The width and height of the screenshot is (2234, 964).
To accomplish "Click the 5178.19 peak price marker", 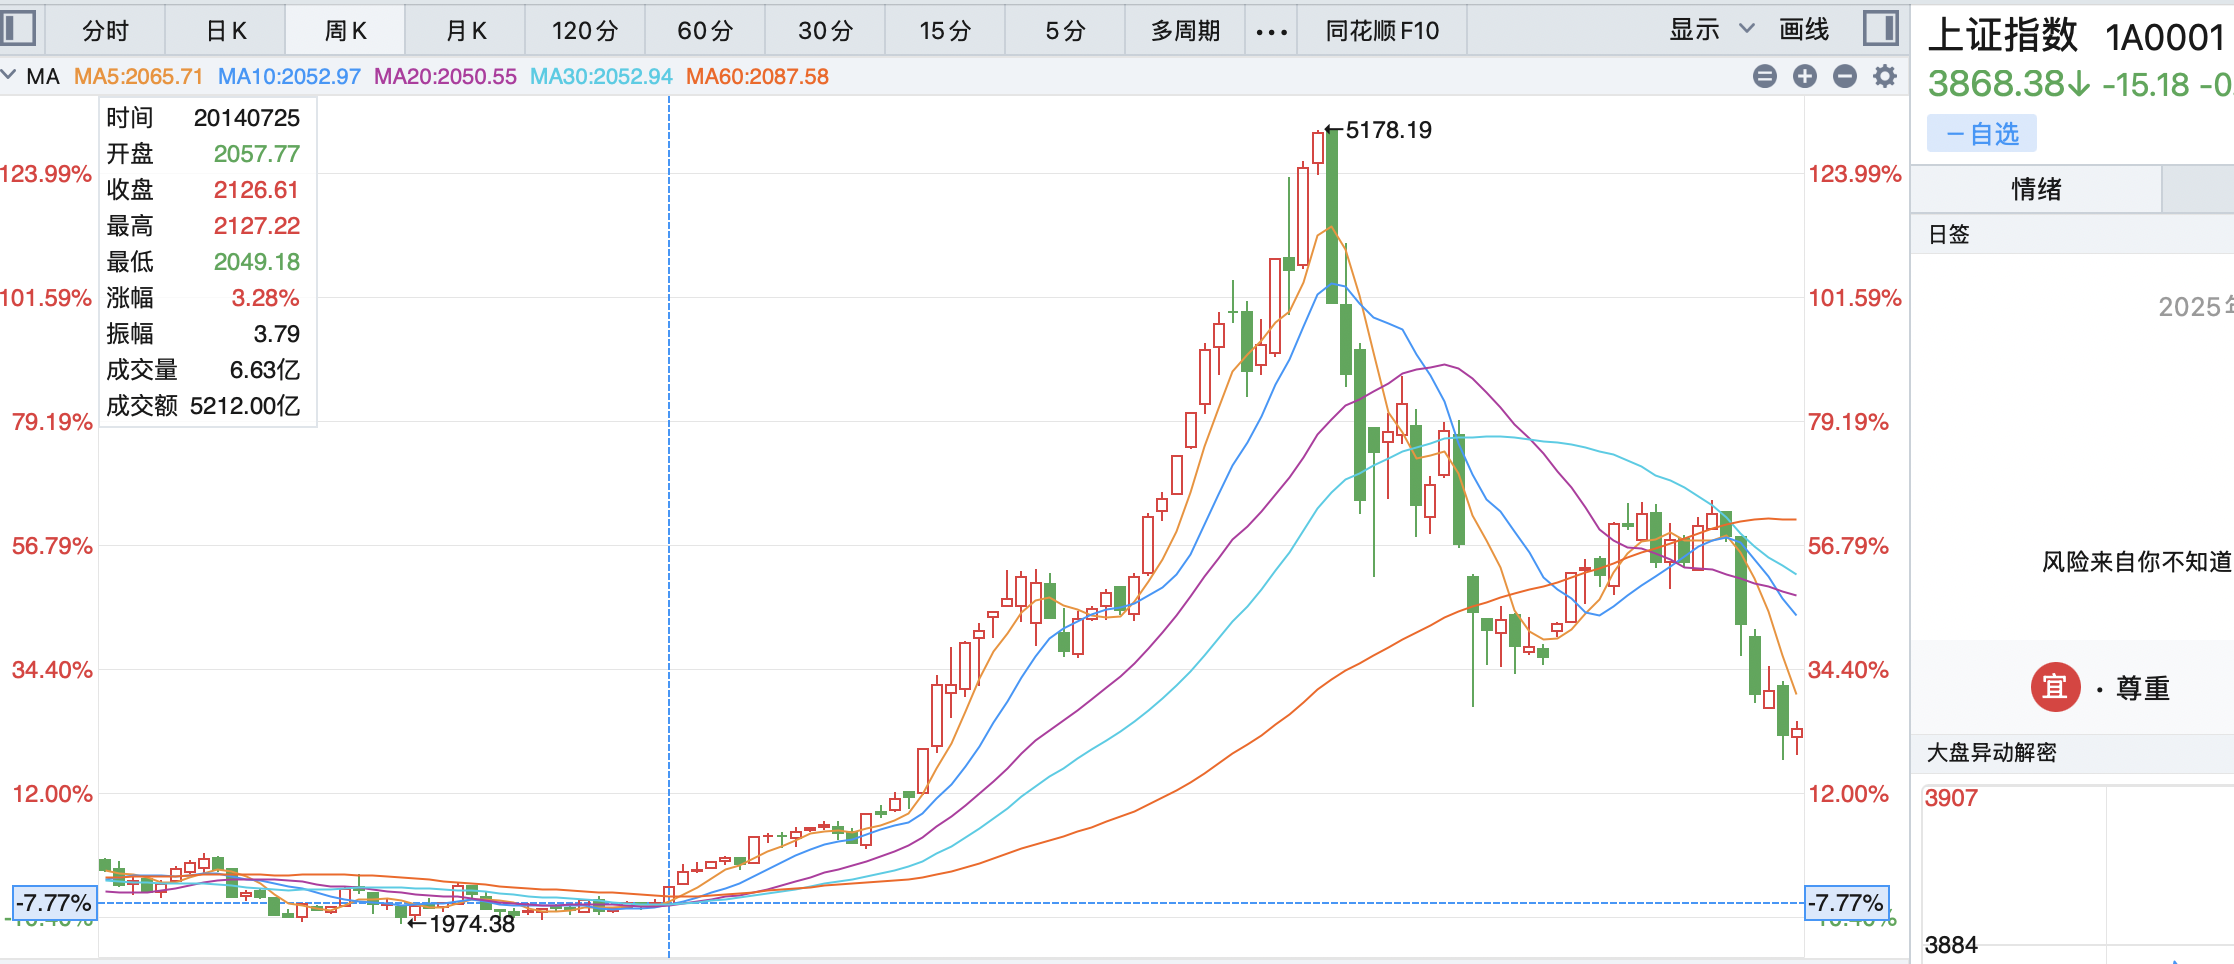I will click(x=1387, y=130).
